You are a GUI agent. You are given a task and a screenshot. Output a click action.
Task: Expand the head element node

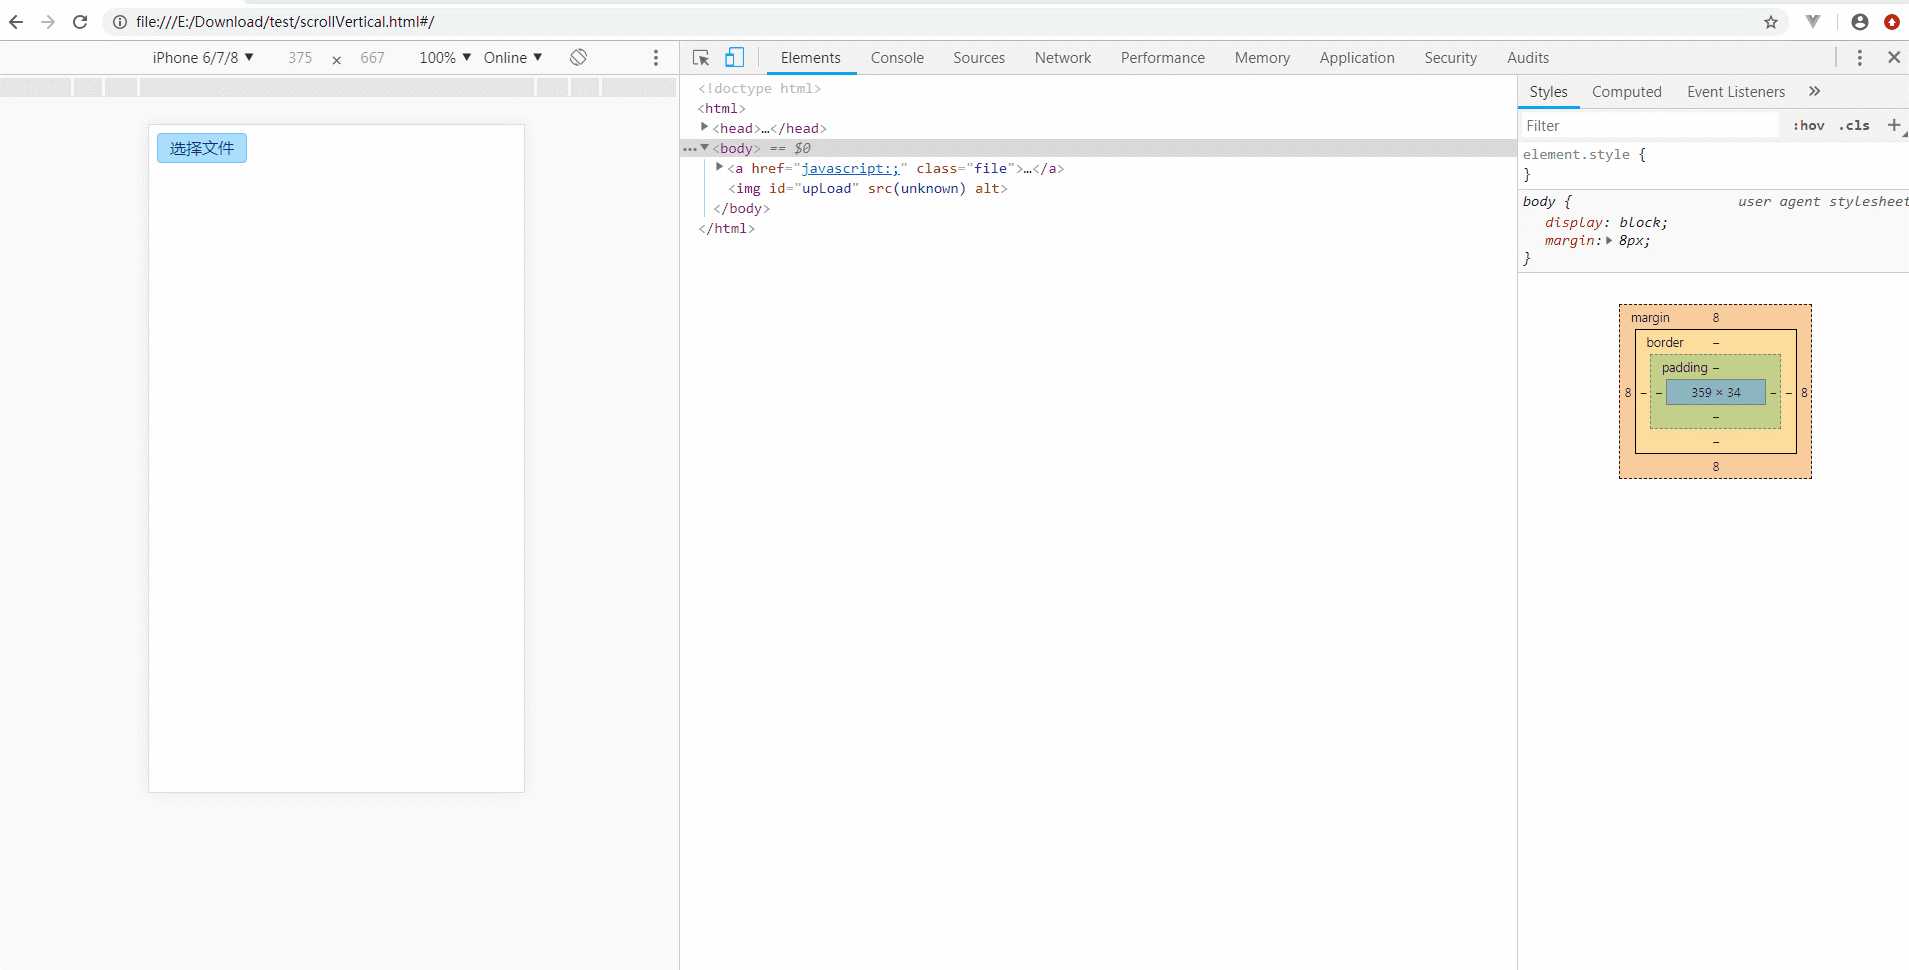pos(705,127)
